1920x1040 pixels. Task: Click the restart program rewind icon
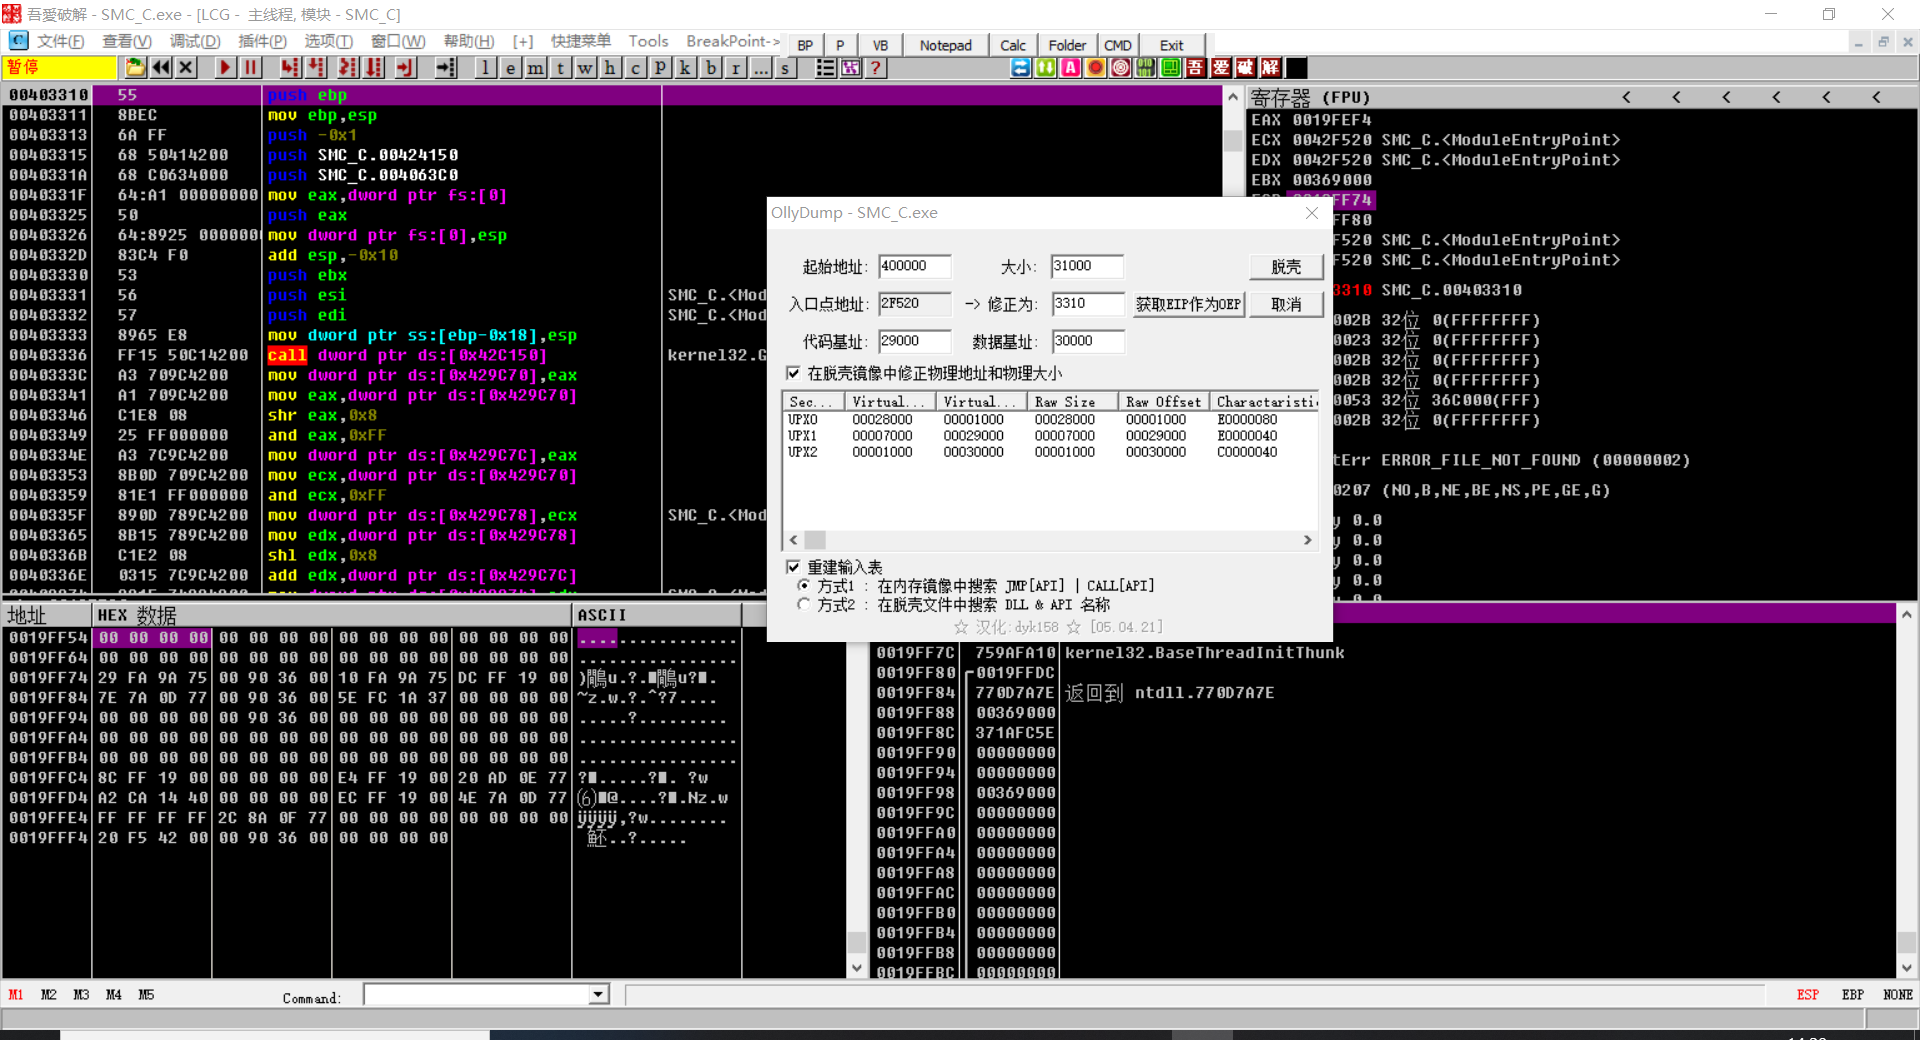[160, 68]
